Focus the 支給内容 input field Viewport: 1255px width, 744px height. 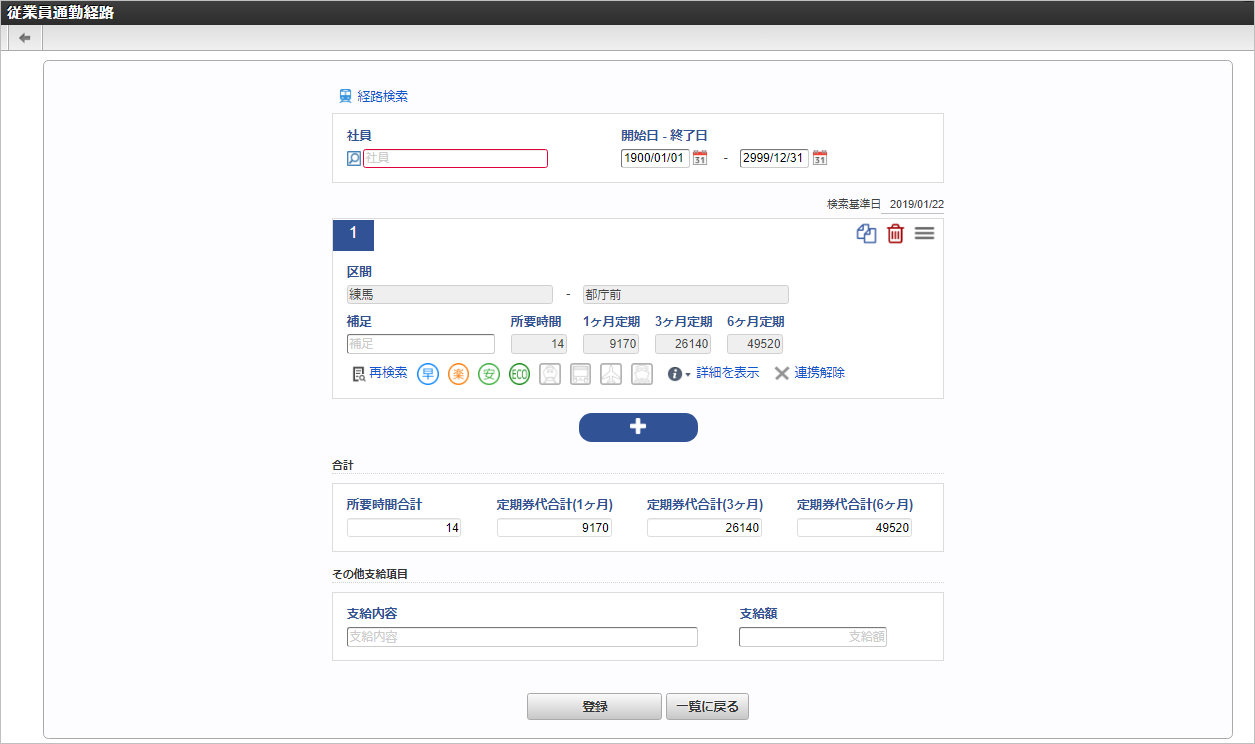click(522, 637)
